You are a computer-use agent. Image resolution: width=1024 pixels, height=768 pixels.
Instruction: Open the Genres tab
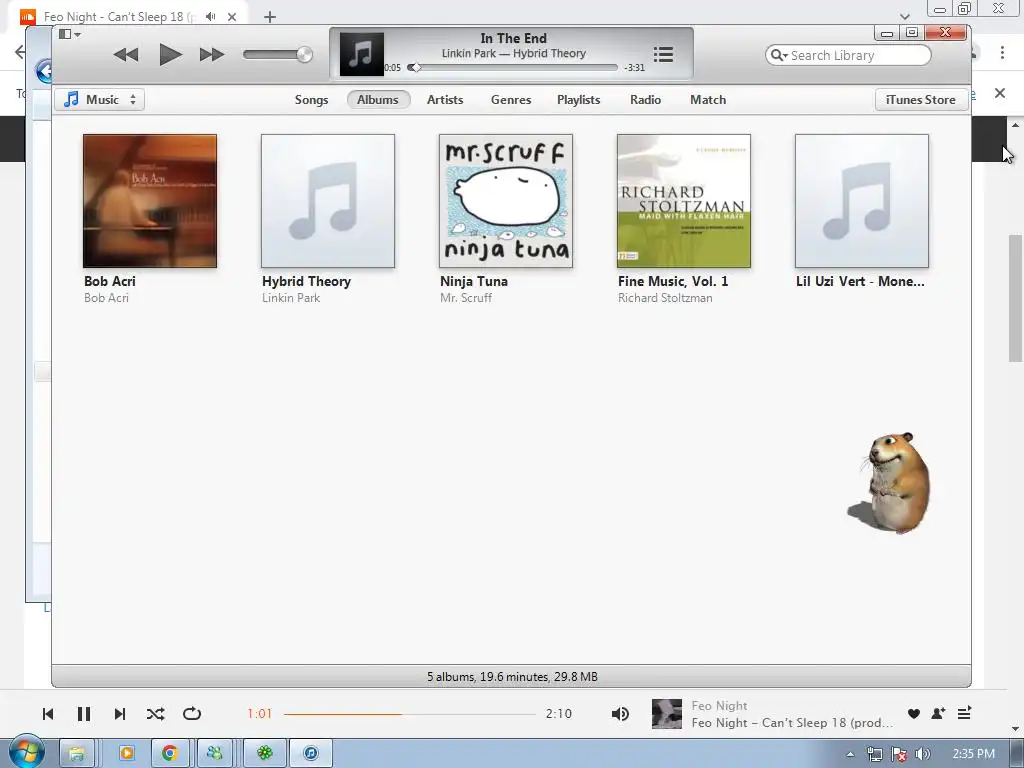coord(511,100)
